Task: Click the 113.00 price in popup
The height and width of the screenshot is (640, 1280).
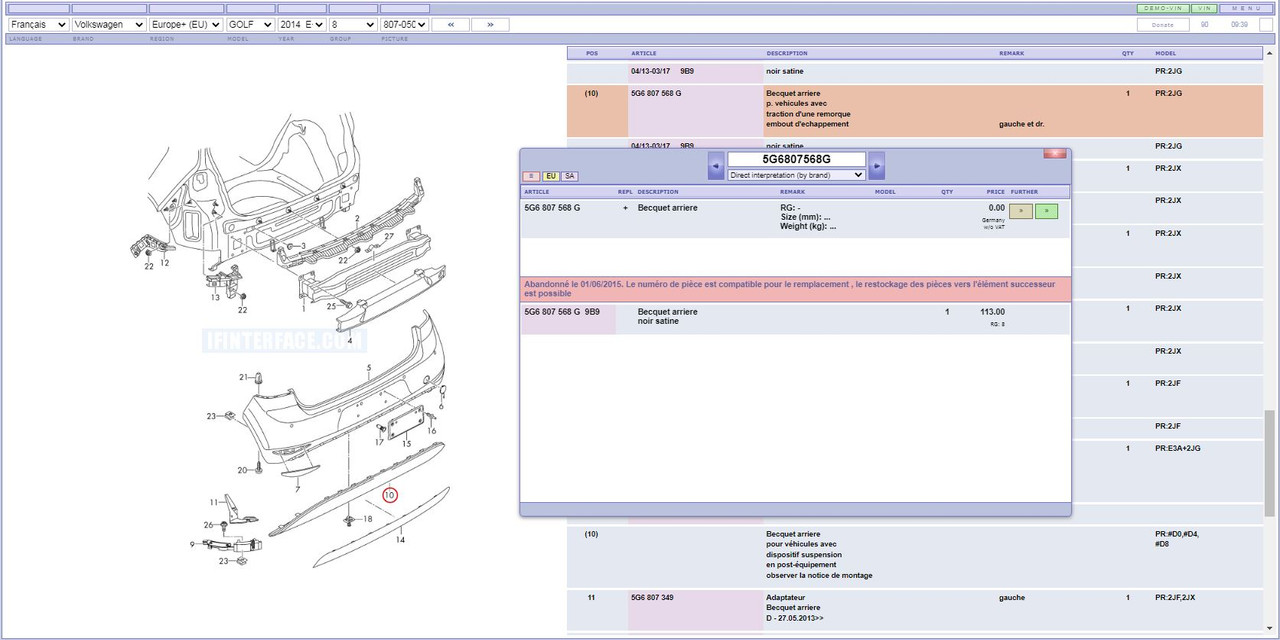Action: (992, 312)
